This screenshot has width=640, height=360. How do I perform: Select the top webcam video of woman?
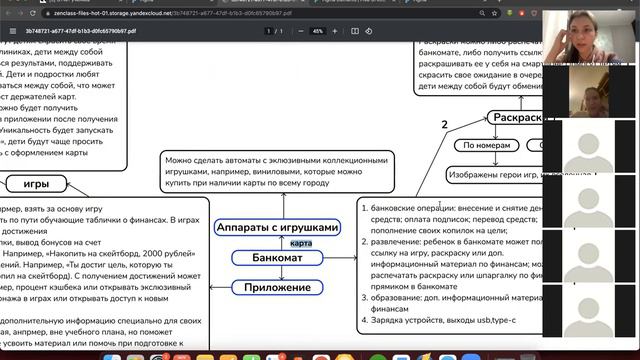click(589, 37)
